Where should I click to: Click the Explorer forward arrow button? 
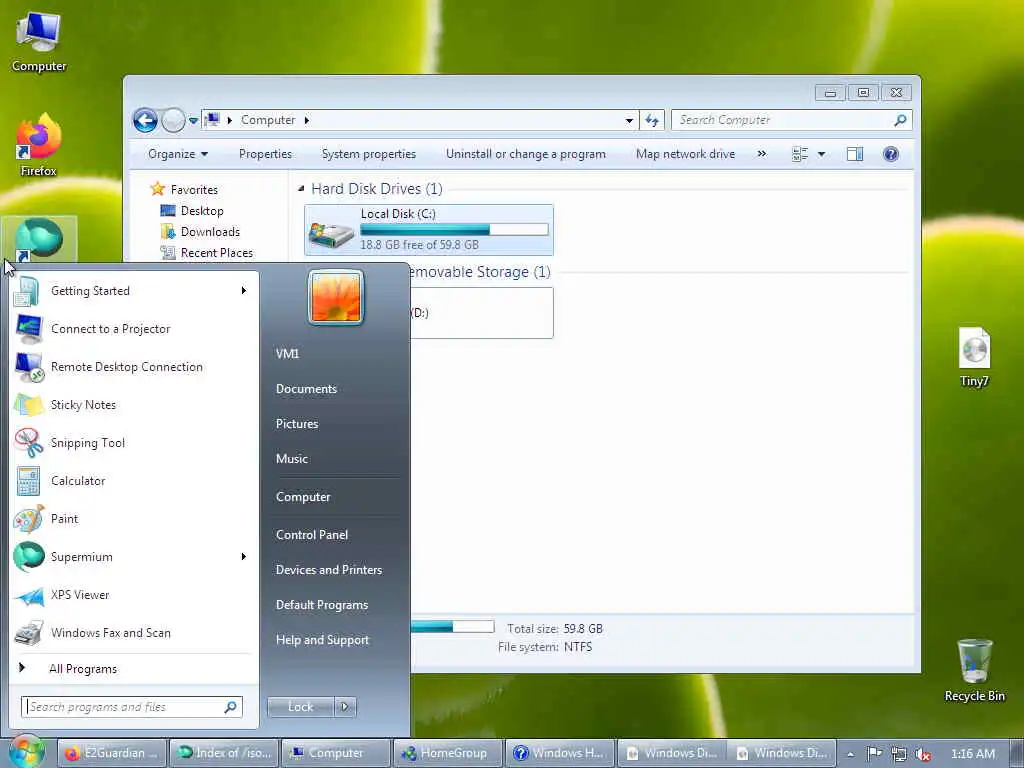point(173,120)
